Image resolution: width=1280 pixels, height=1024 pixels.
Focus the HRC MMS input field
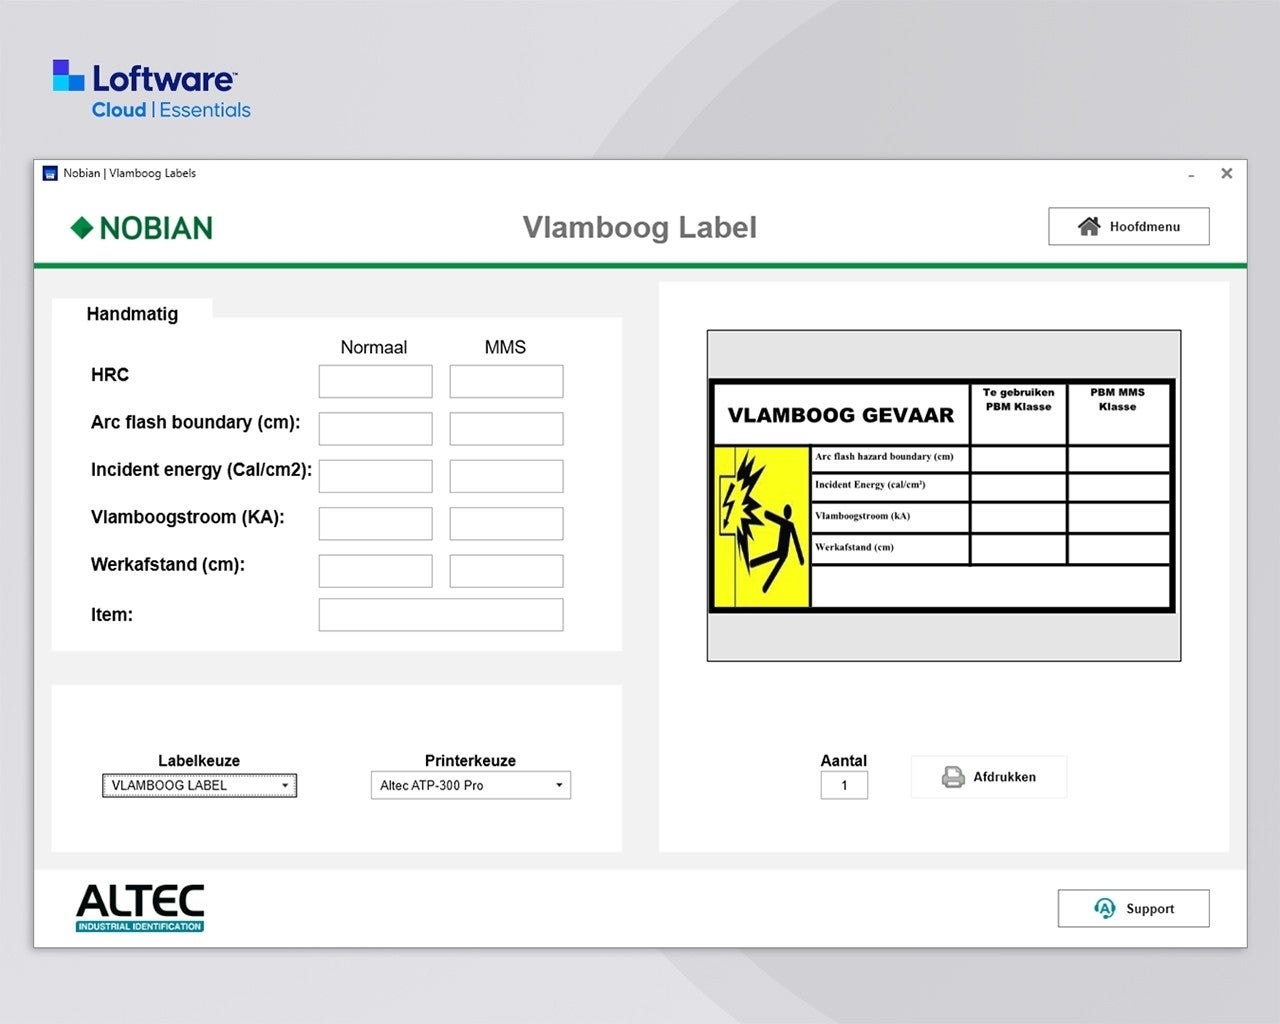click(506, 381)
